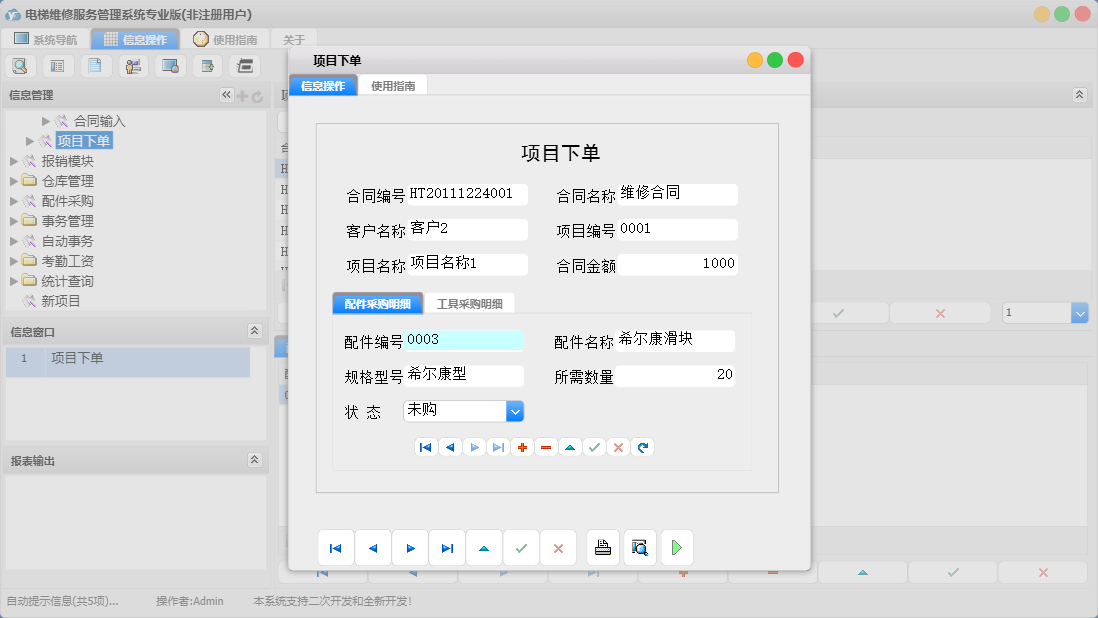Add a new part with the red plus icon
Viewport: 1098px width, 618px height.
click(x=522, y=447)
